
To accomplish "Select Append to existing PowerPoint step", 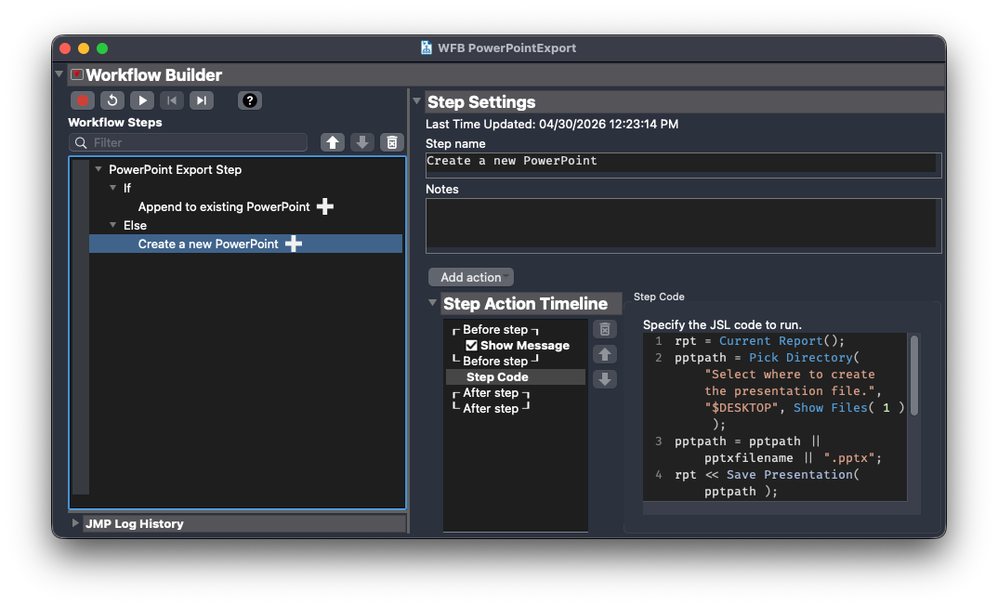I will (224, 207).
